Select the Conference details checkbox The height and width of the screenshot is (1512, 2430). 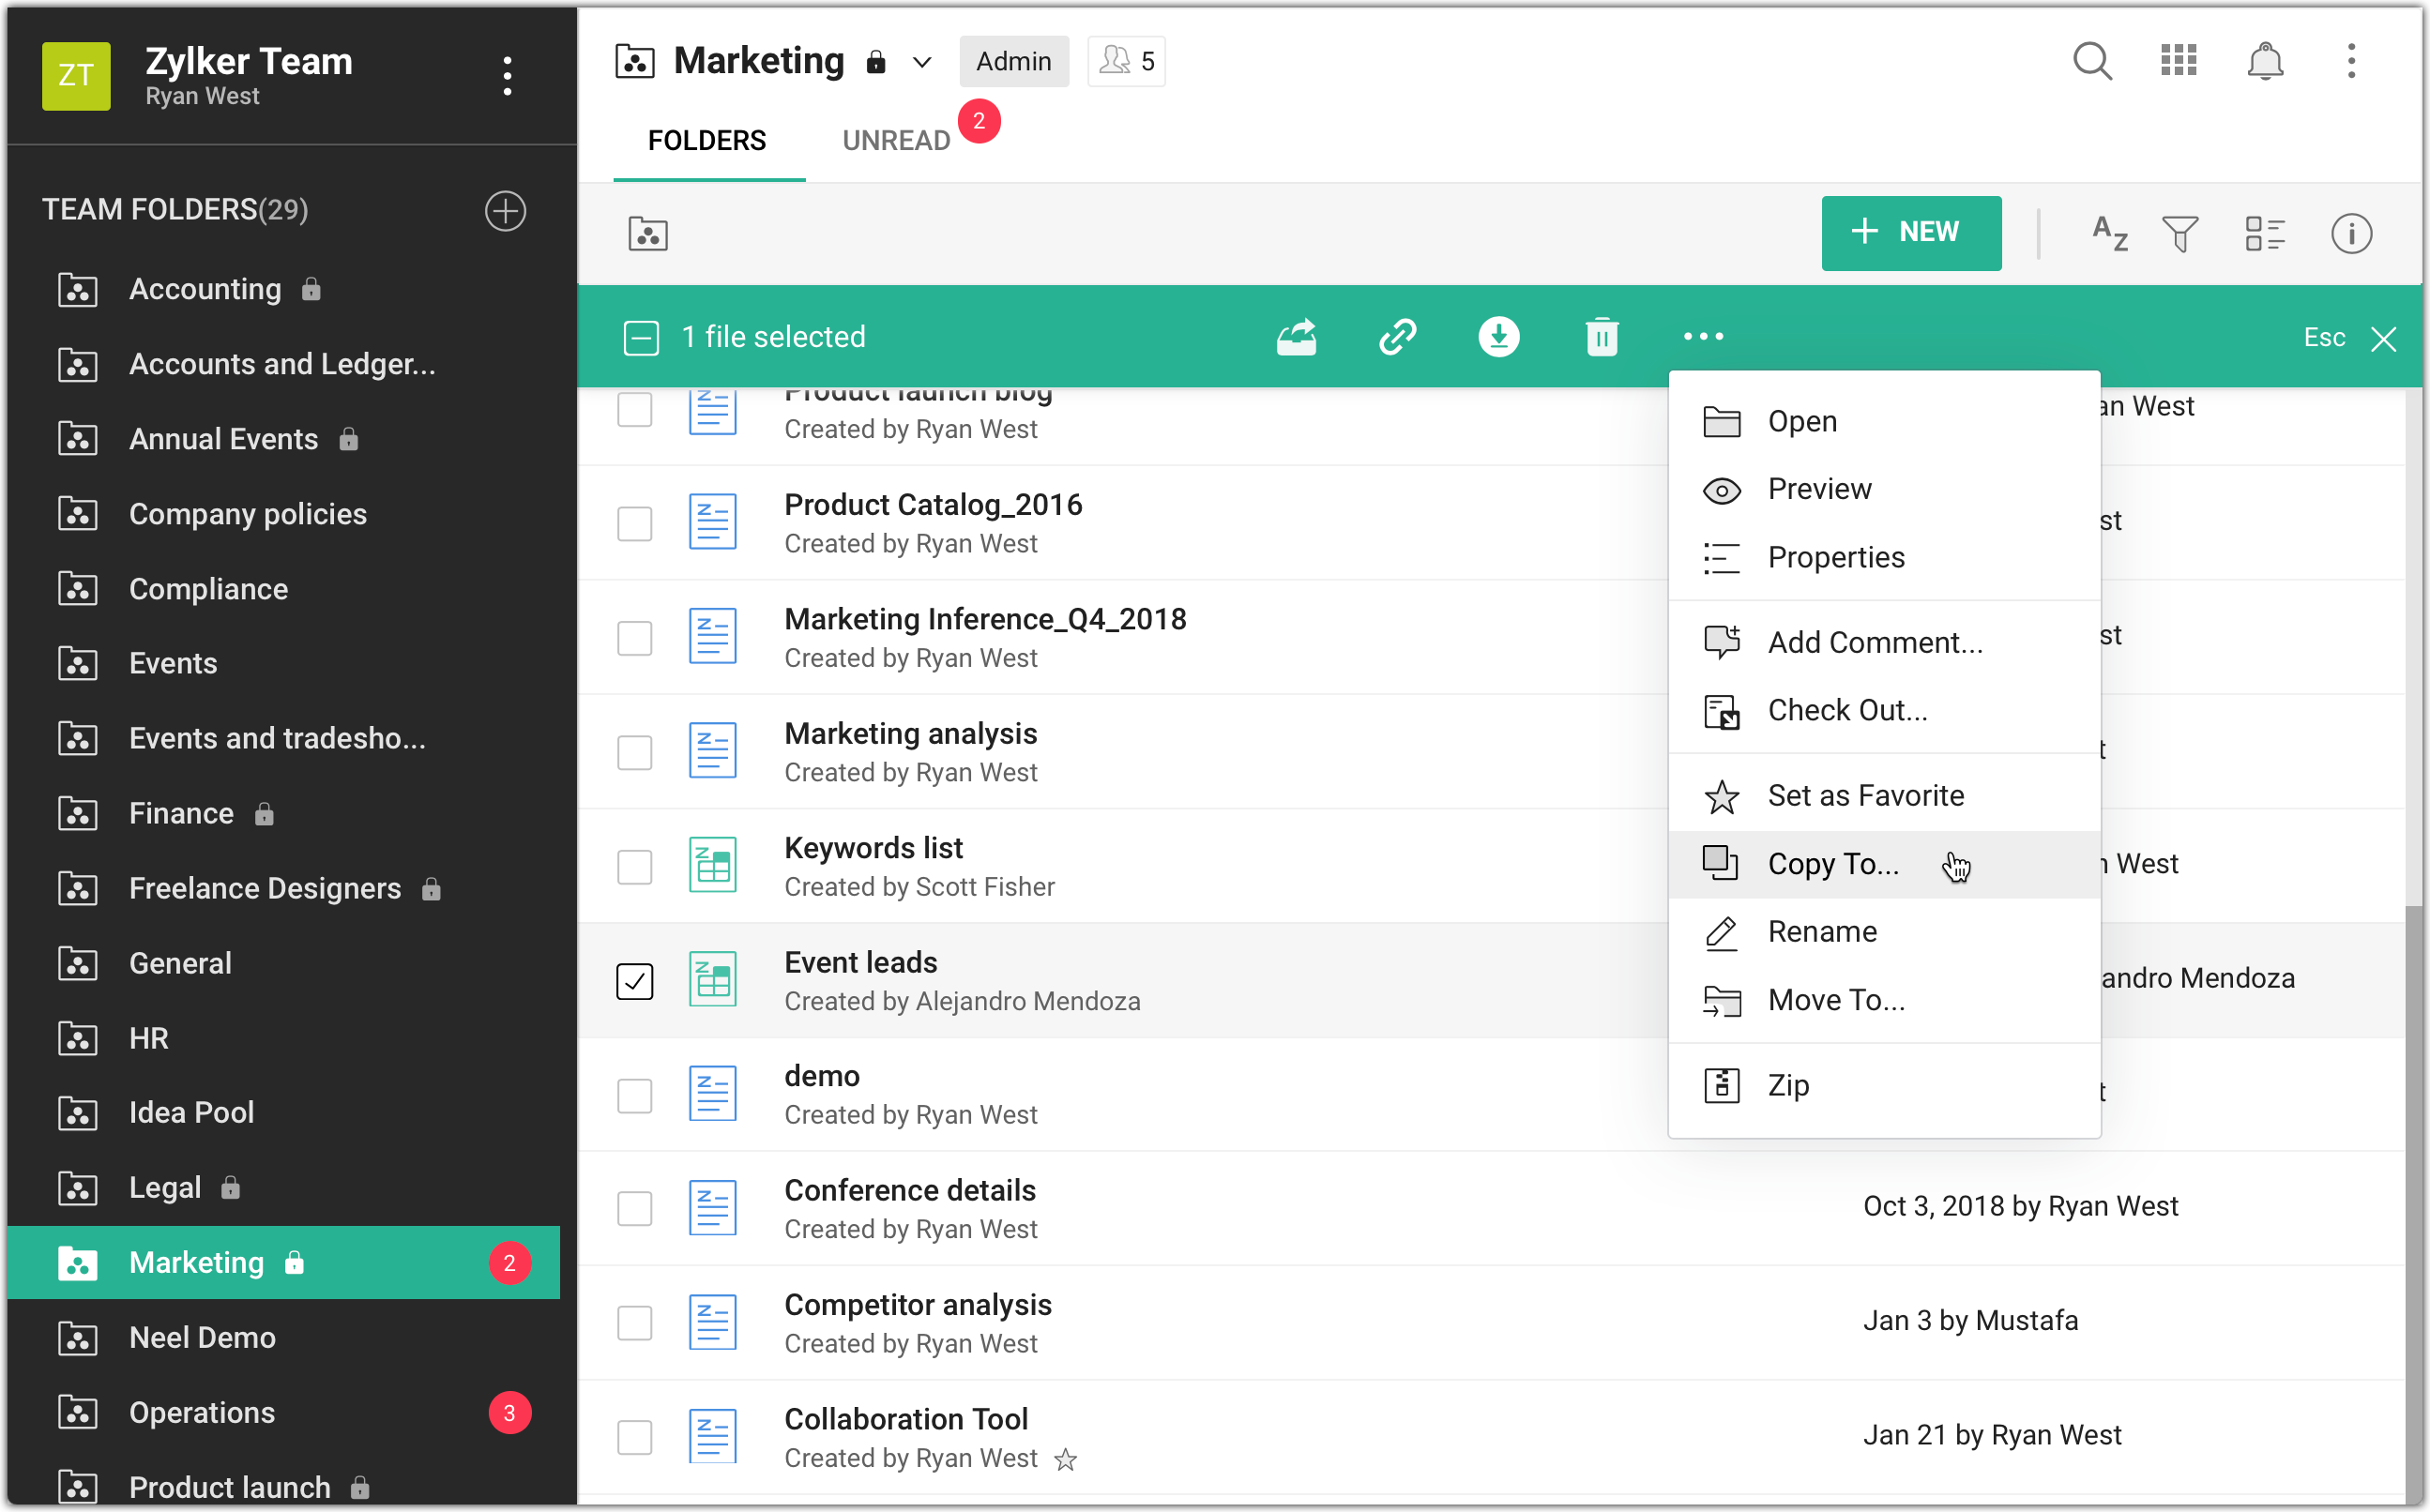[634, 1209]
